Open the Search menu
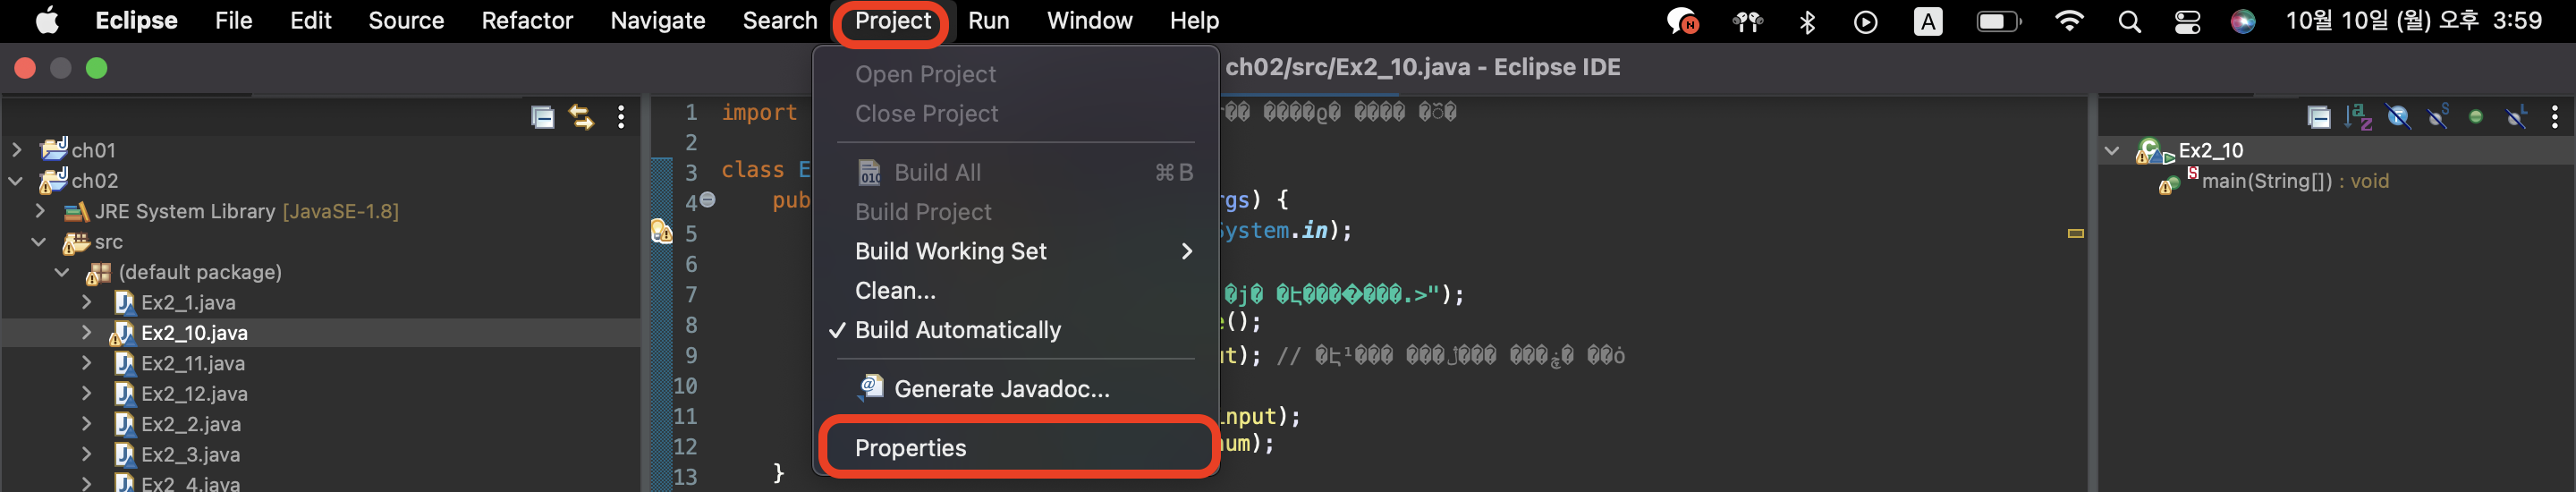 [780, 21]
